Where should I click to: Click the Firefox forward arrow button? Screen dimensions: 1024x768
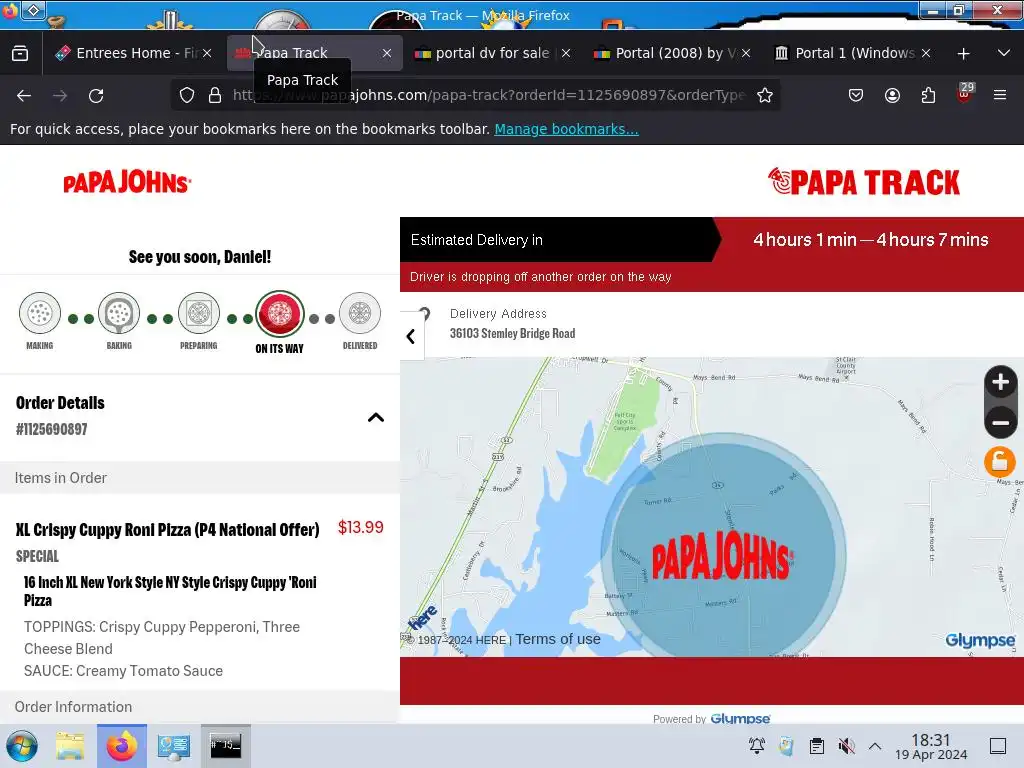[x=60, y=95]
